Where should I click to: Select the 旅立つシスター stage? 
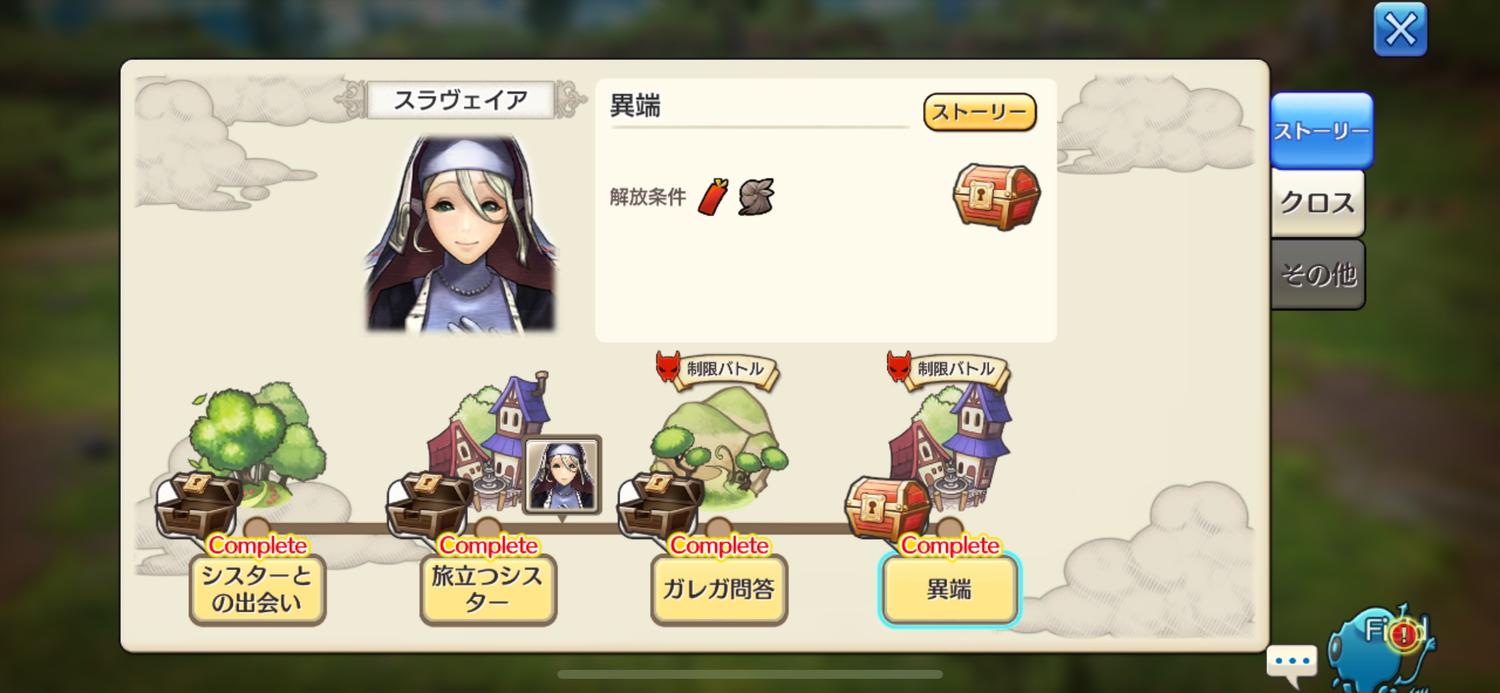tap(488, 590)
